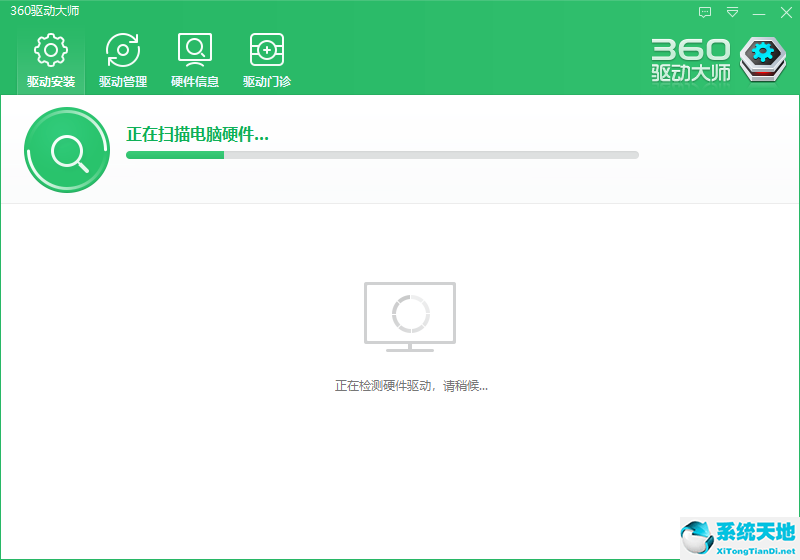Screen dimensions: 800x560
Task: Minimize the 360驱动大师 window
Action: pyautogui.click(x=759, y=12)
